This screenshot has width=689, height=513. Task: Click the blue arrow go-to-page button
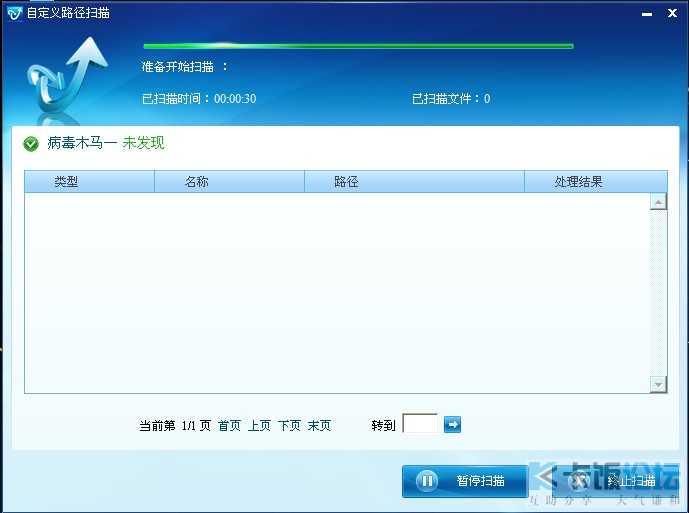pos(452,425)
